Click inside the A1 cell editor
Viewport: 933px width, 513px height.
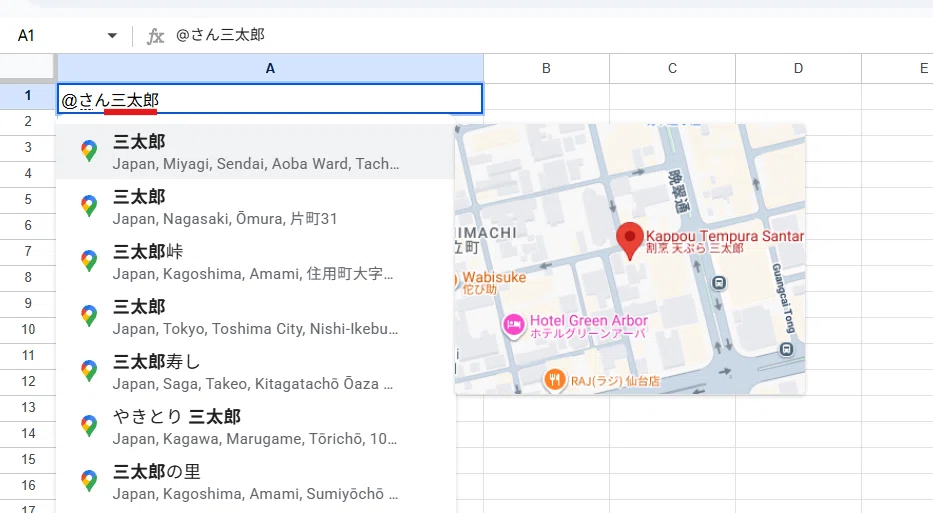[270, 99]
